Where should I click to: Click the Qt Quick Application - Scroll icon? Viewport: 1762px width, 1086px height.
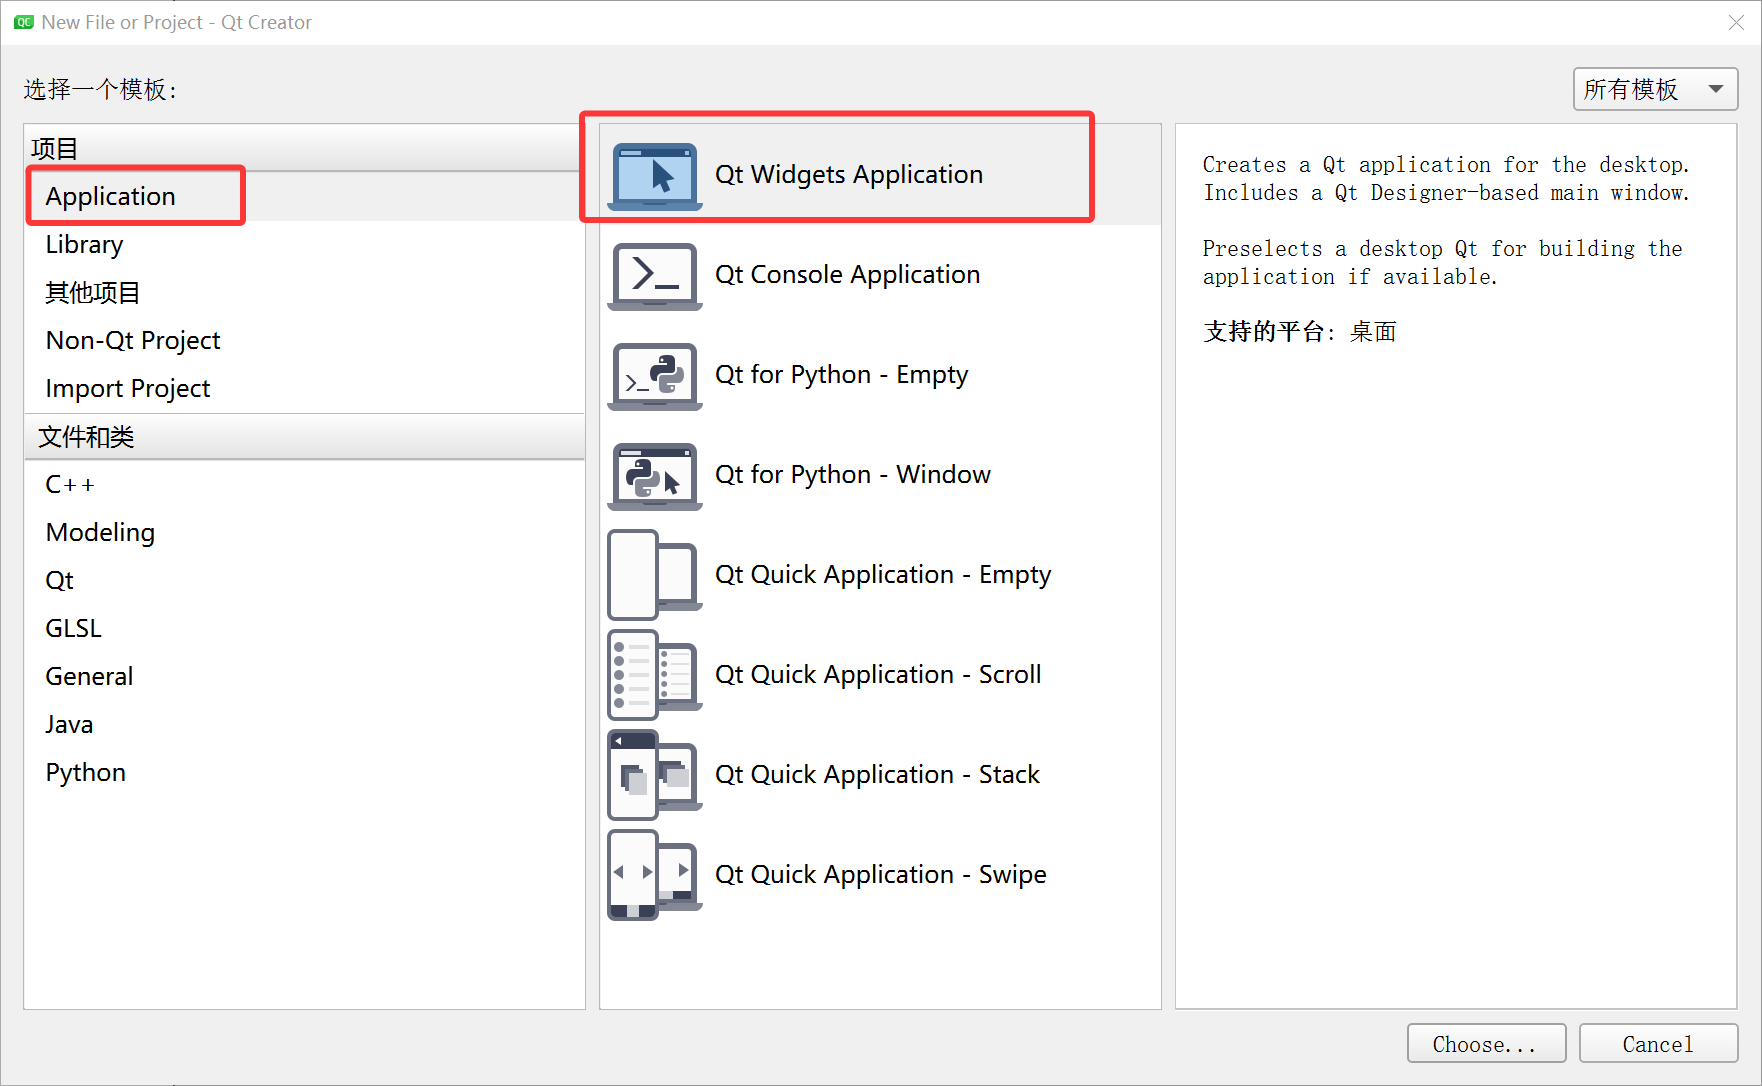click(655, 675)
